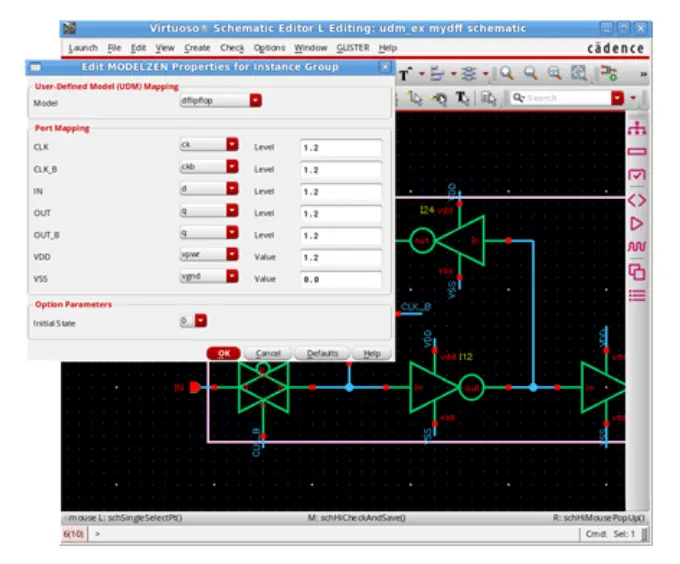Image resolution: width=680 pixels, height=564 pixels.
Task: Click the Cancel button
Action: (x=268, y=353)
